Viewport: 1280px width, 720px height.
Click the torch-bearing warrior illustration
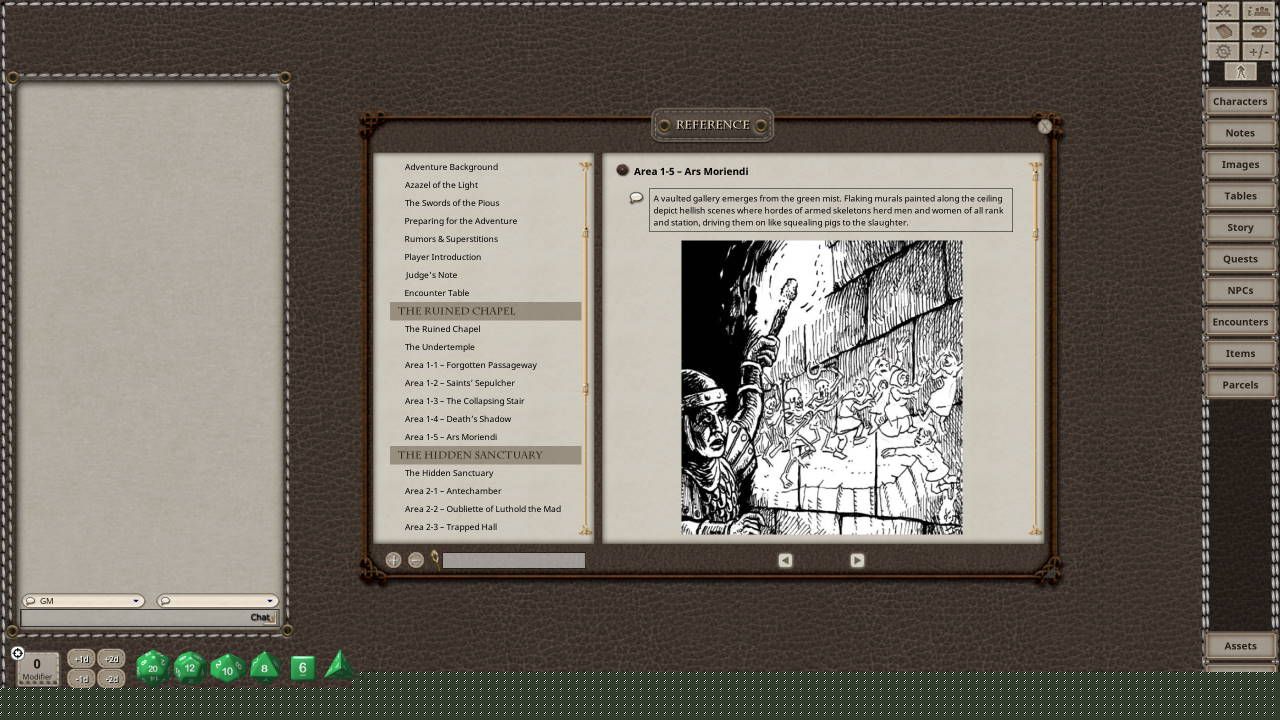[822, 387]
